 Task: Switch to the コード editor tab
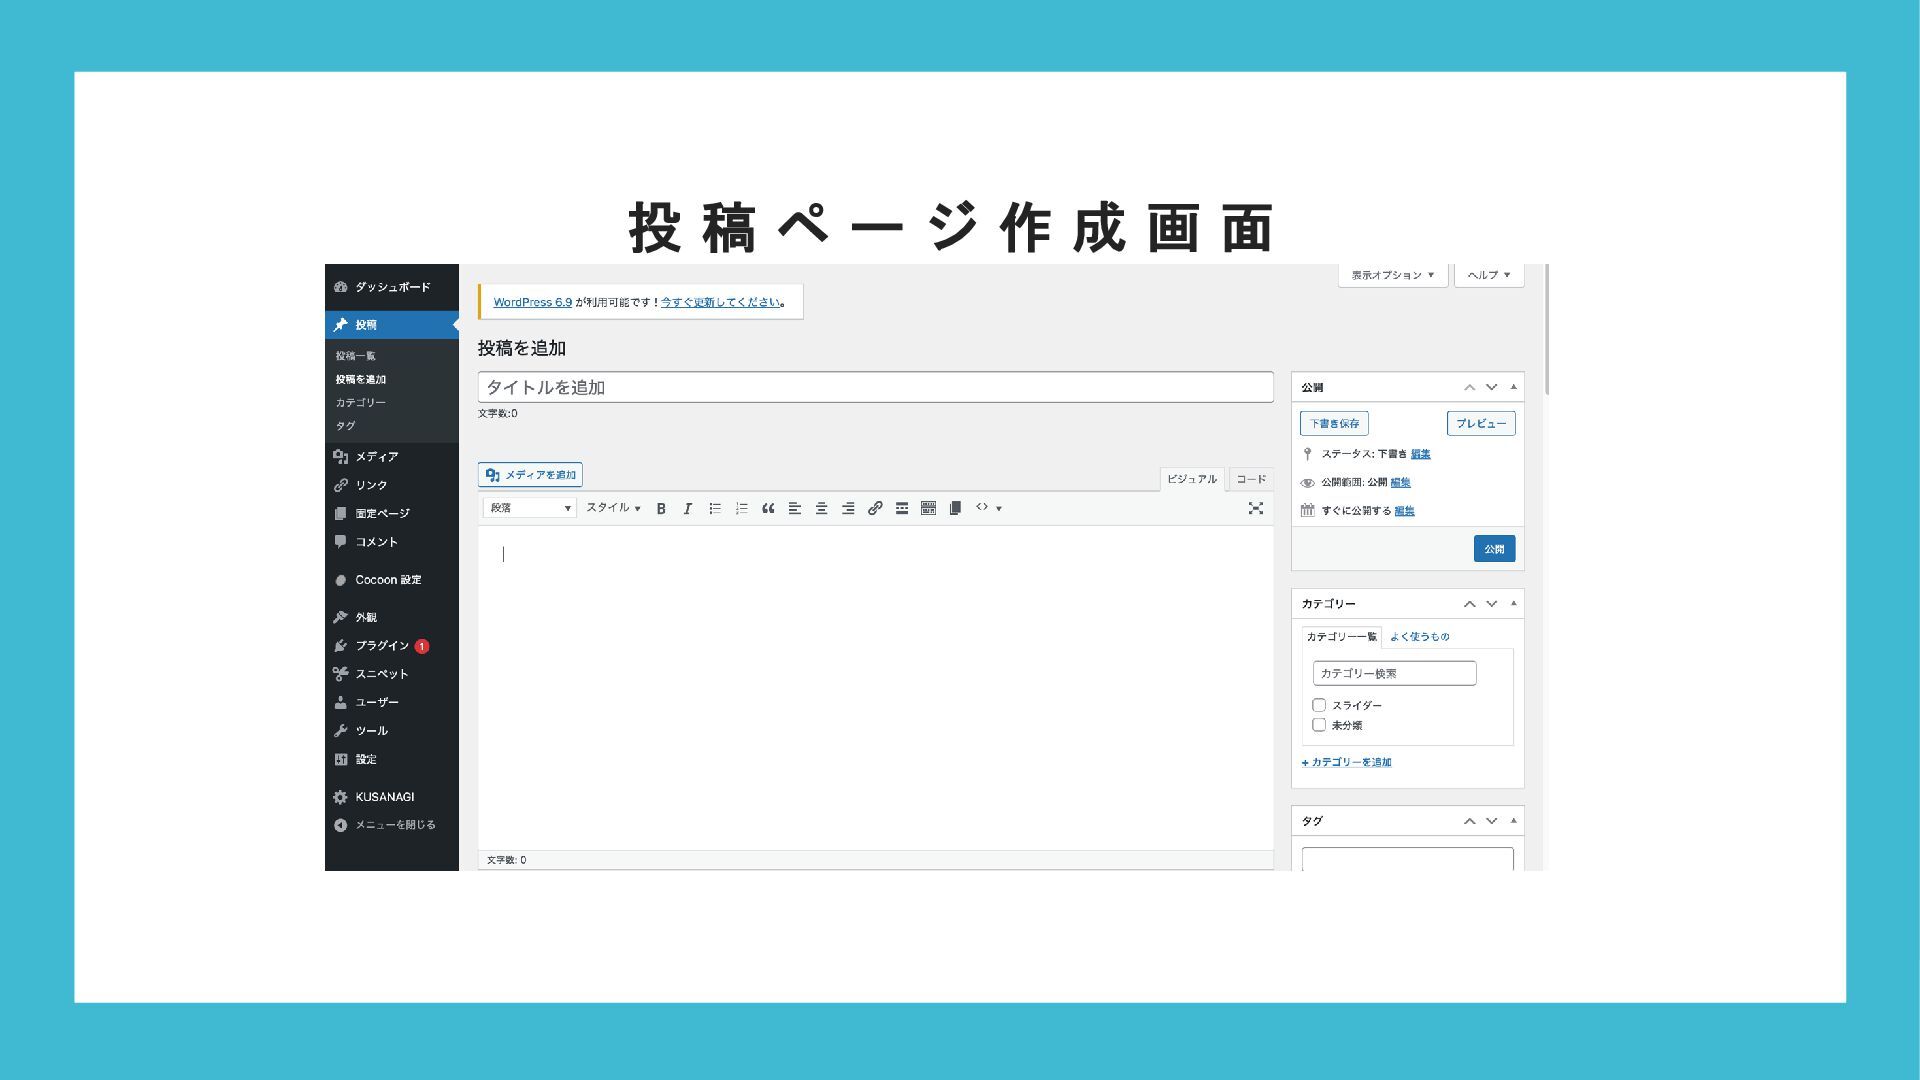tap(1251, 479)
